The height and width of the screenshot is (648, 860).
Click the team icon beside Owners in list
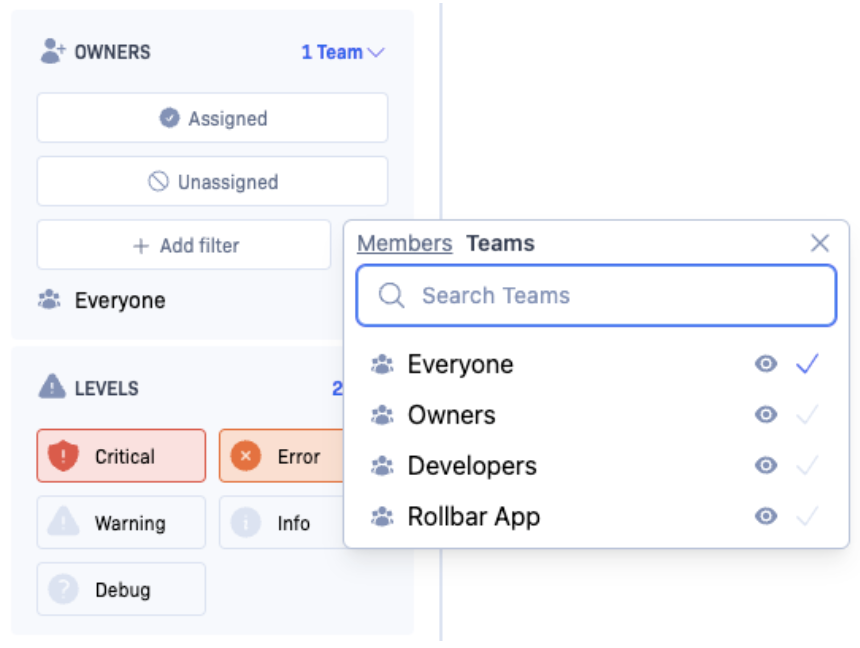382,415
